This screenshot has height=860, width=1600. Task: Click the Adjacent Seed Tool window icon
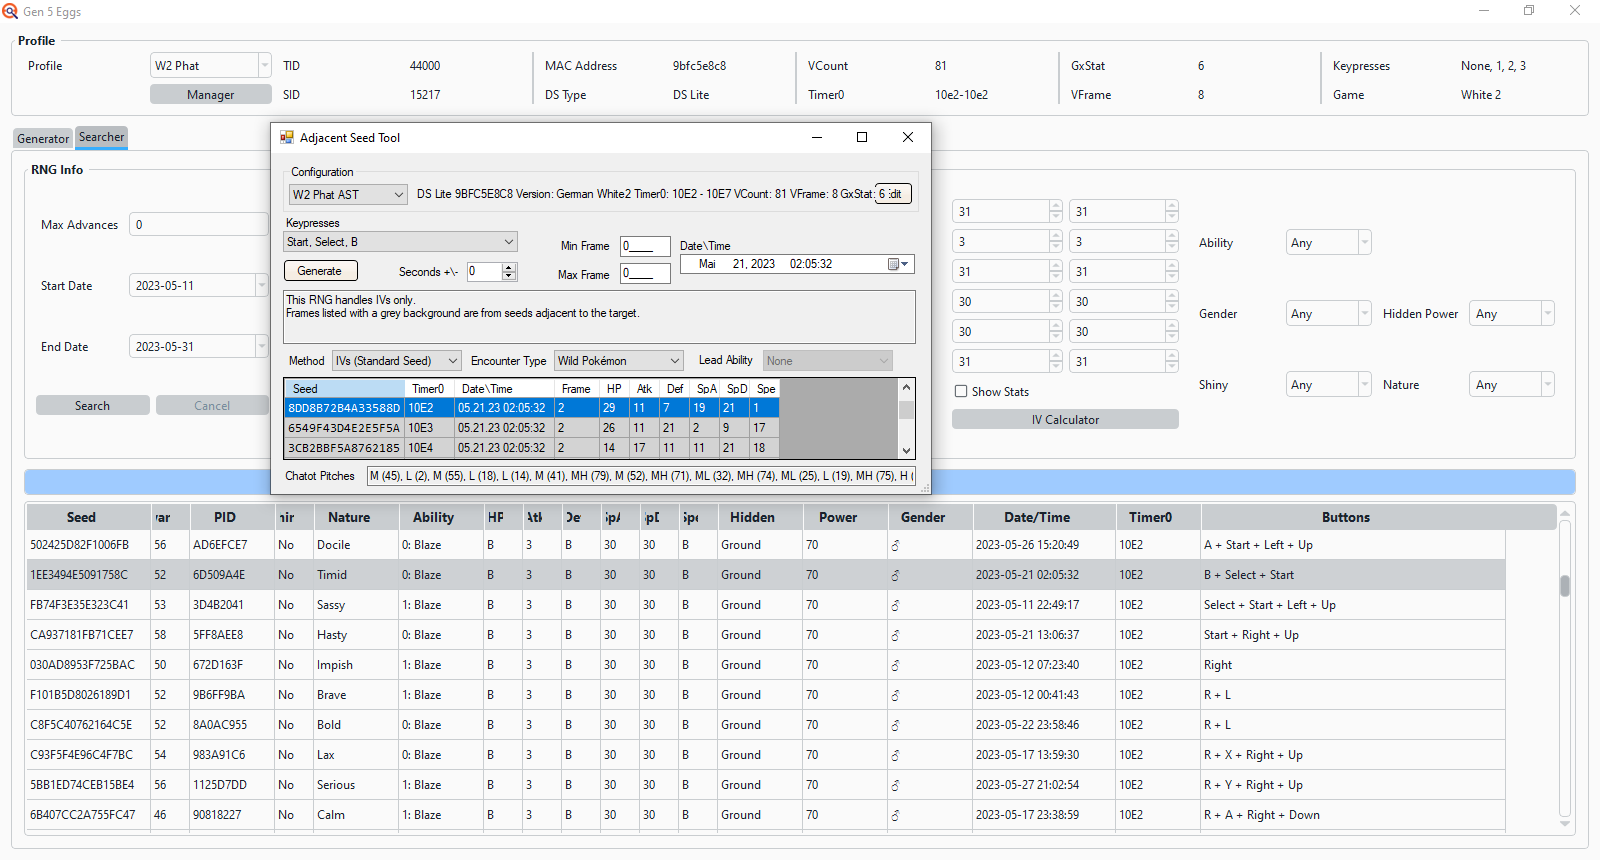tap(287, 138)
